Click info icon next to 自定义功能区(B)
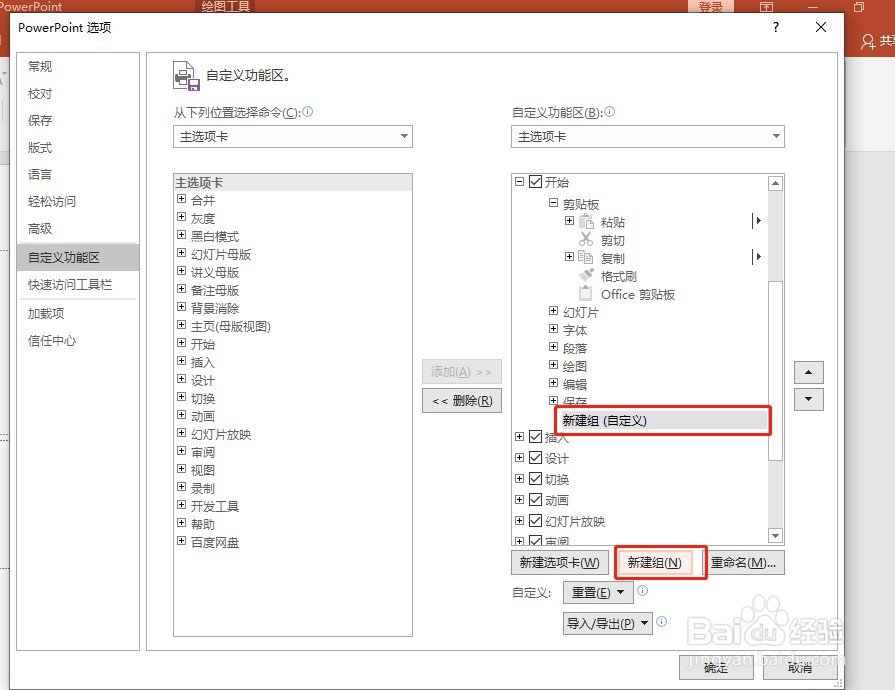The width and height of the screenshot is (895, 690). [610, 112]
